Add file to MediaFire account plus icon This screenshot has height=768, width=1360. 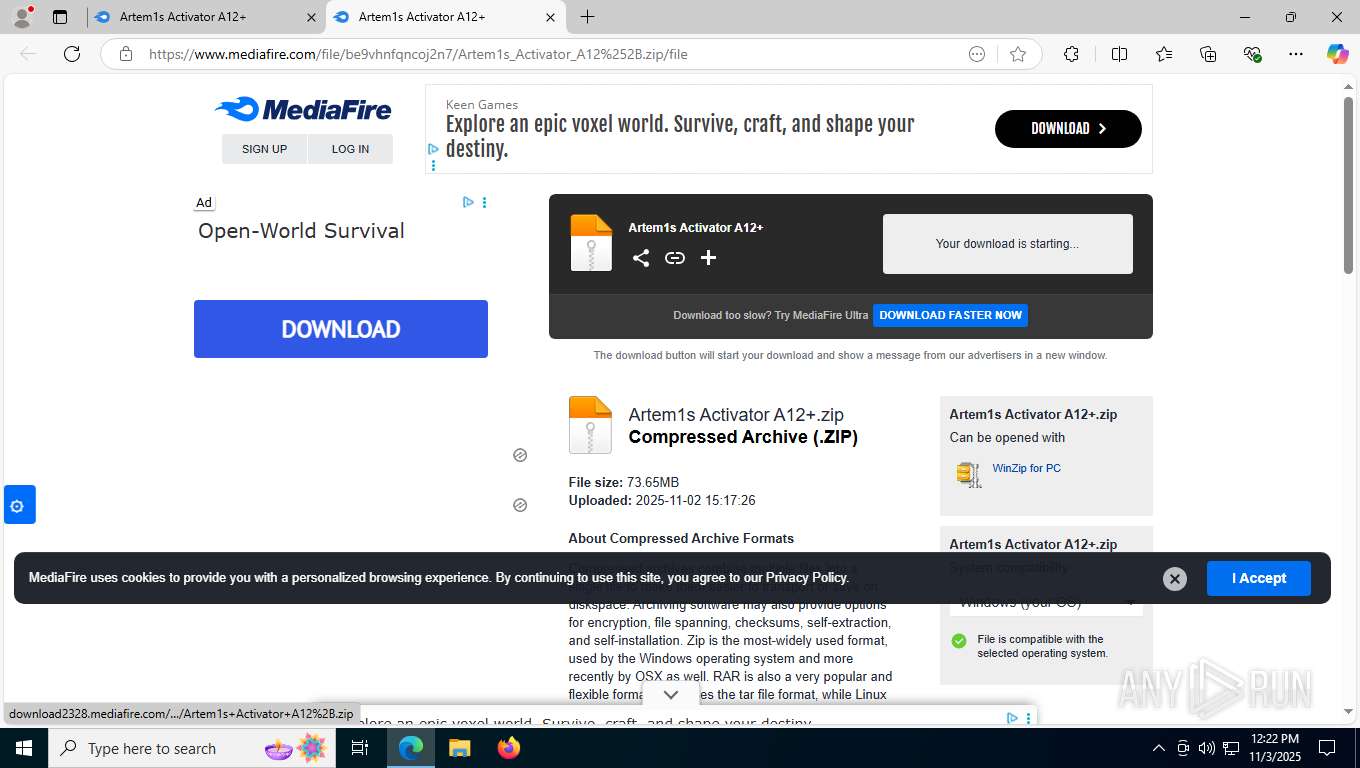pos(708,258)
